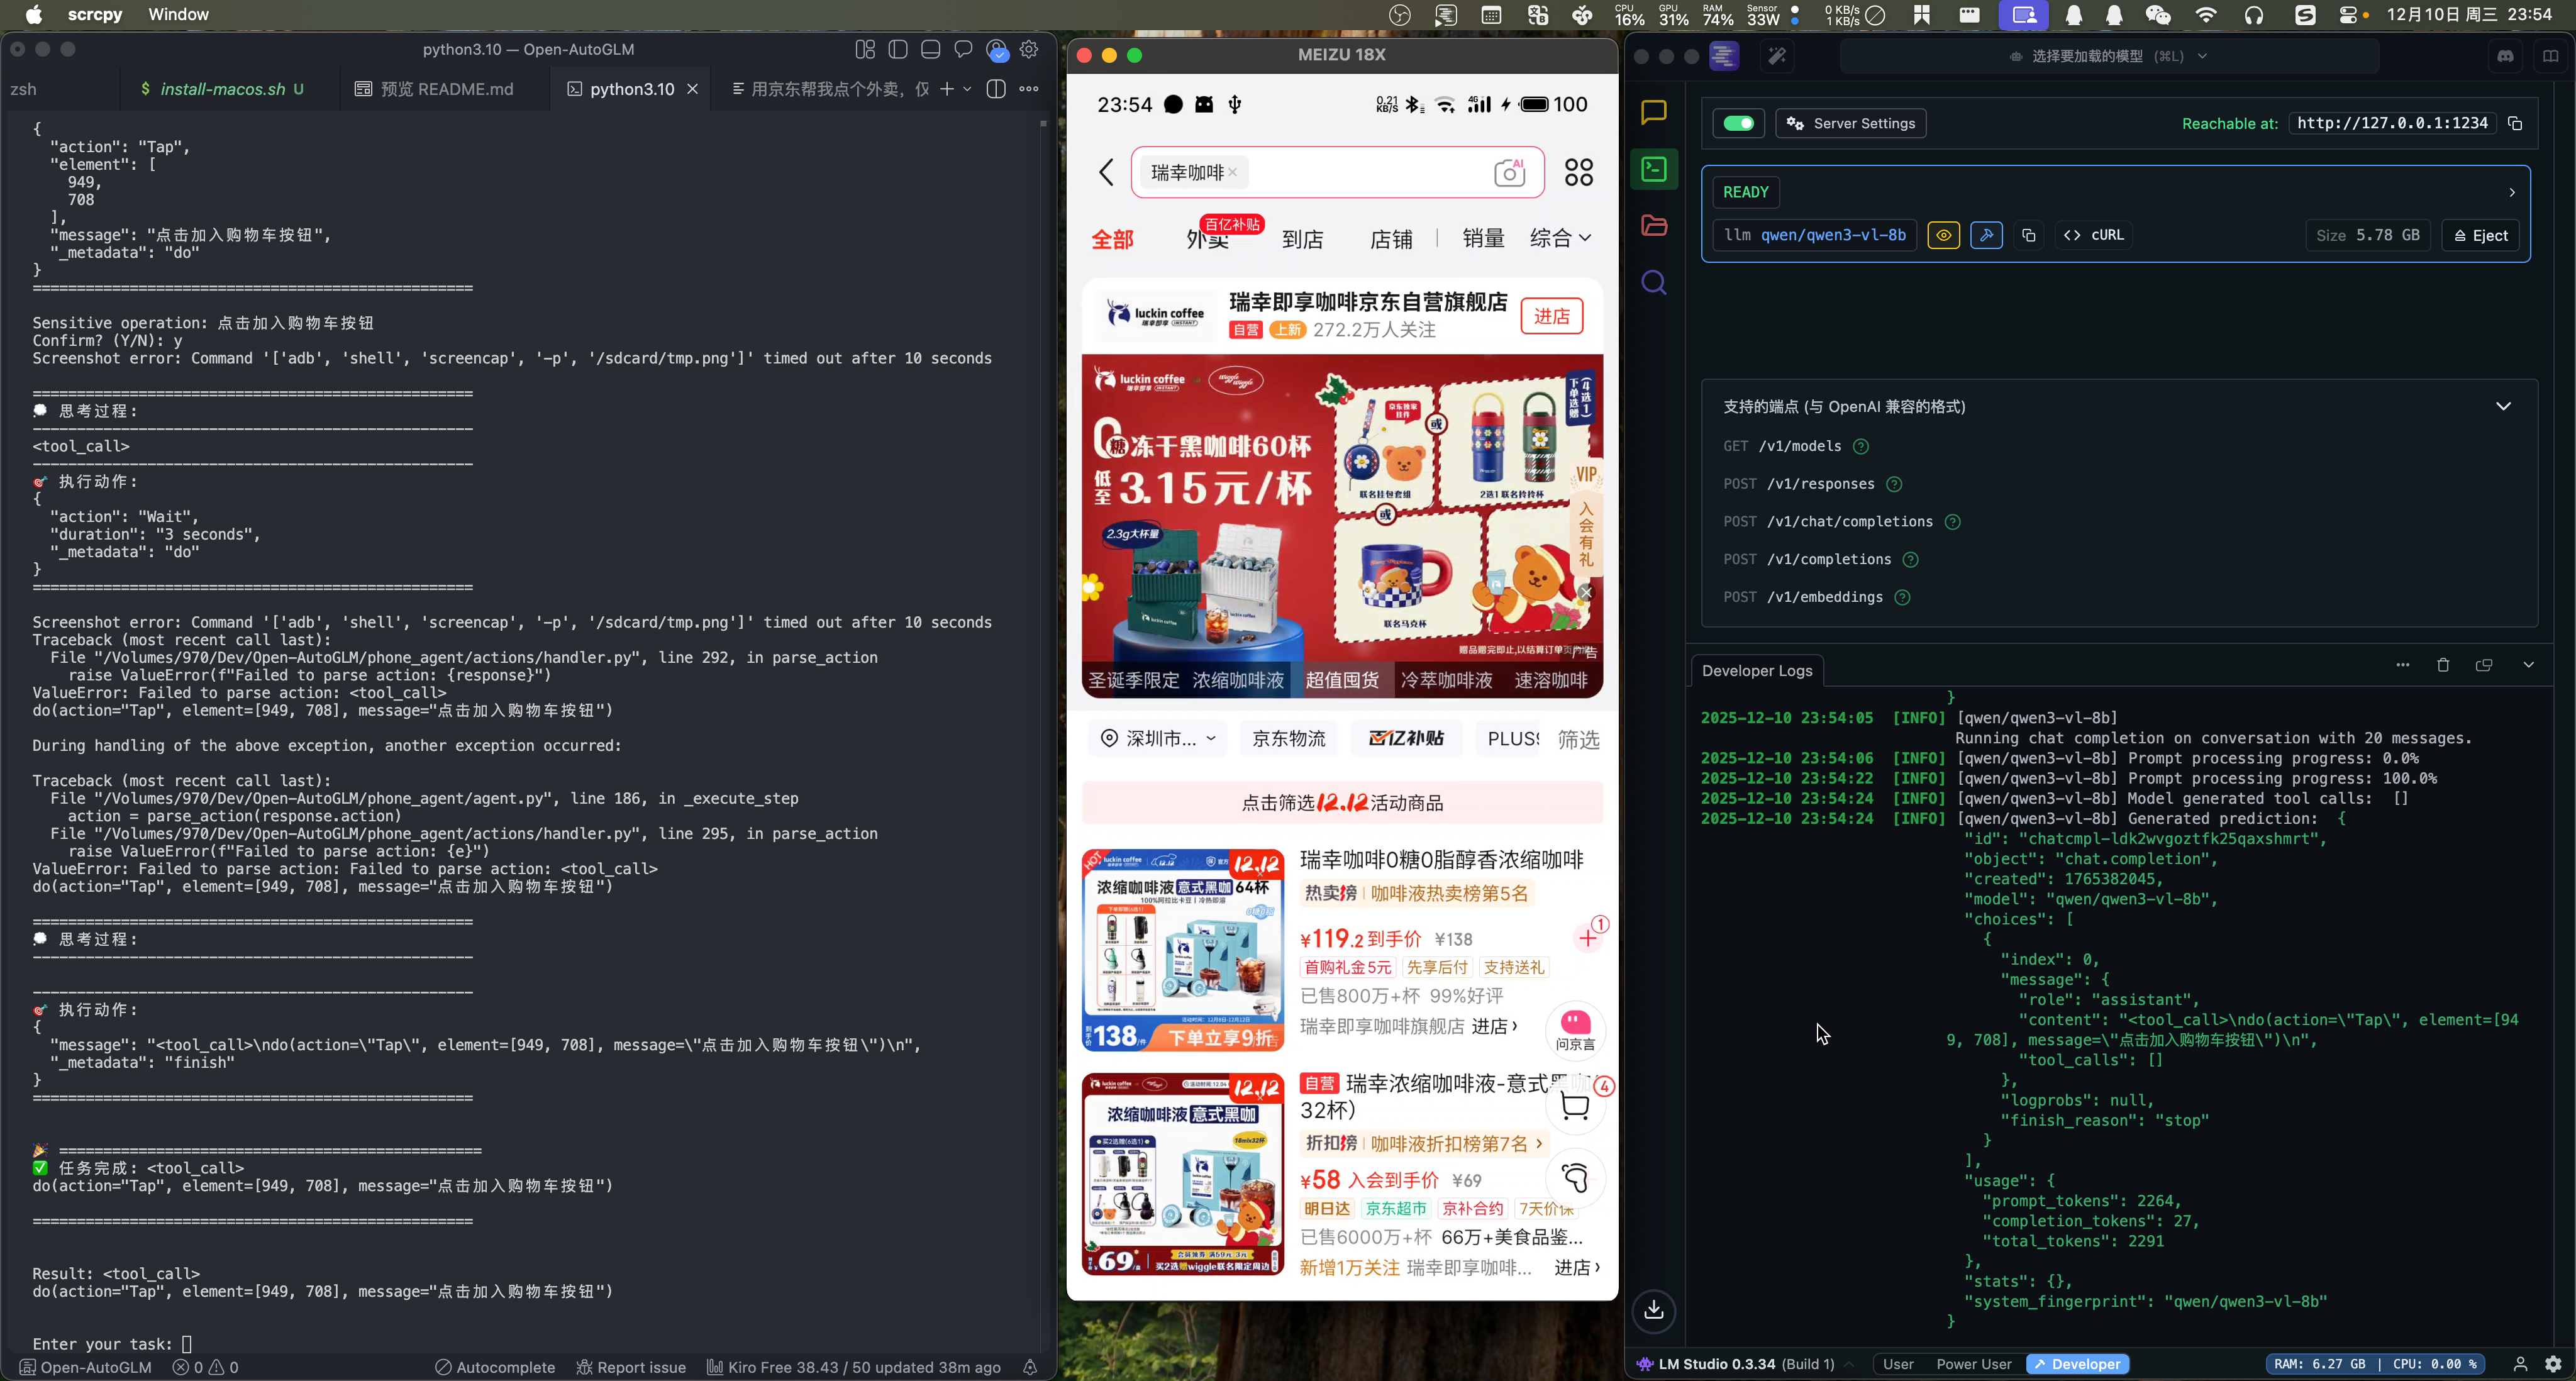Viewport: 2576px width, 1381px height.
Task: Toggle the vision eye icon on model
Action: (x=1943, y=235)
